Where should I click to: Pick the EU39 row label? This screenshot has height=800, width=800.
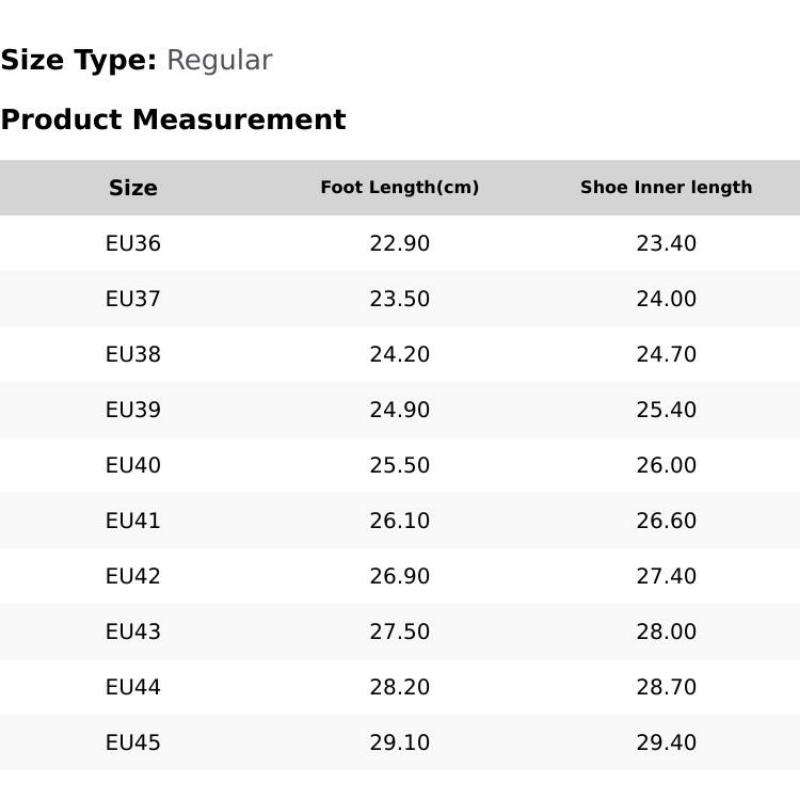click(133, 410)
